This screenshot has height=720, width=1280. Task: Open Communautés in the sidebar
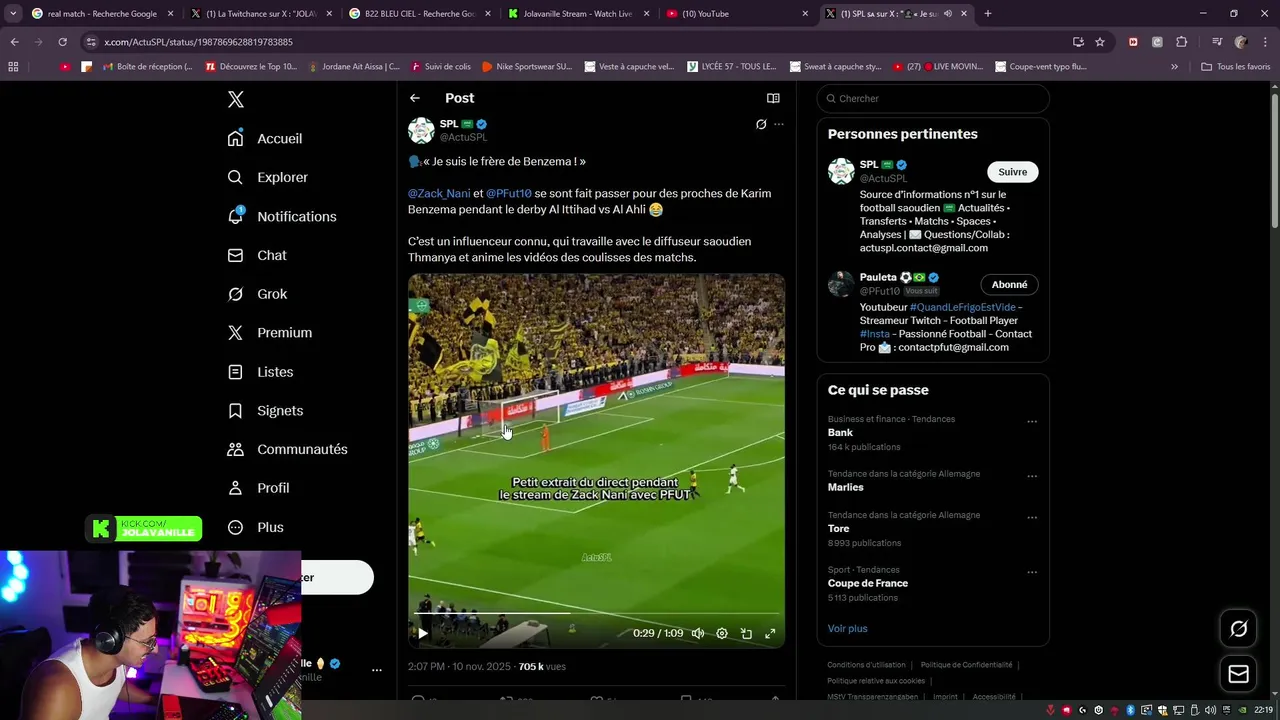coord(288,449)
